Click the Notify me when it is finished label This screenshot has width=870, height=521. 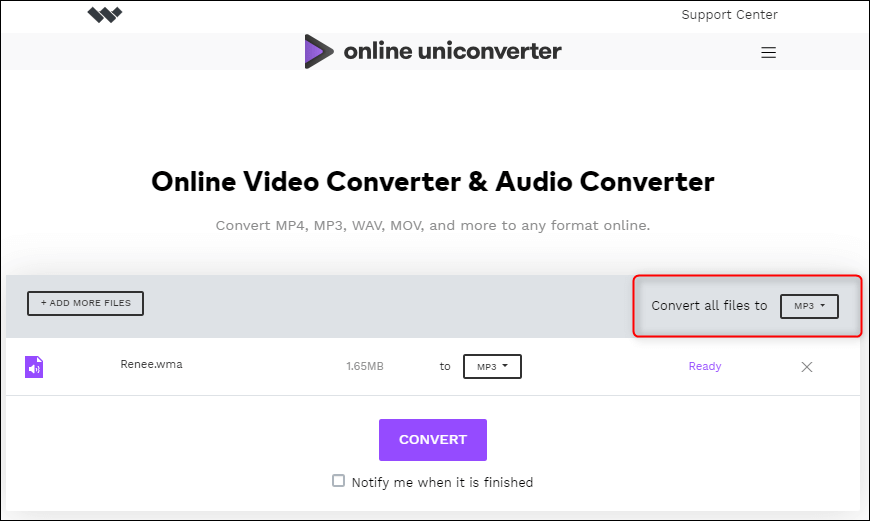(x=442, y=482)
